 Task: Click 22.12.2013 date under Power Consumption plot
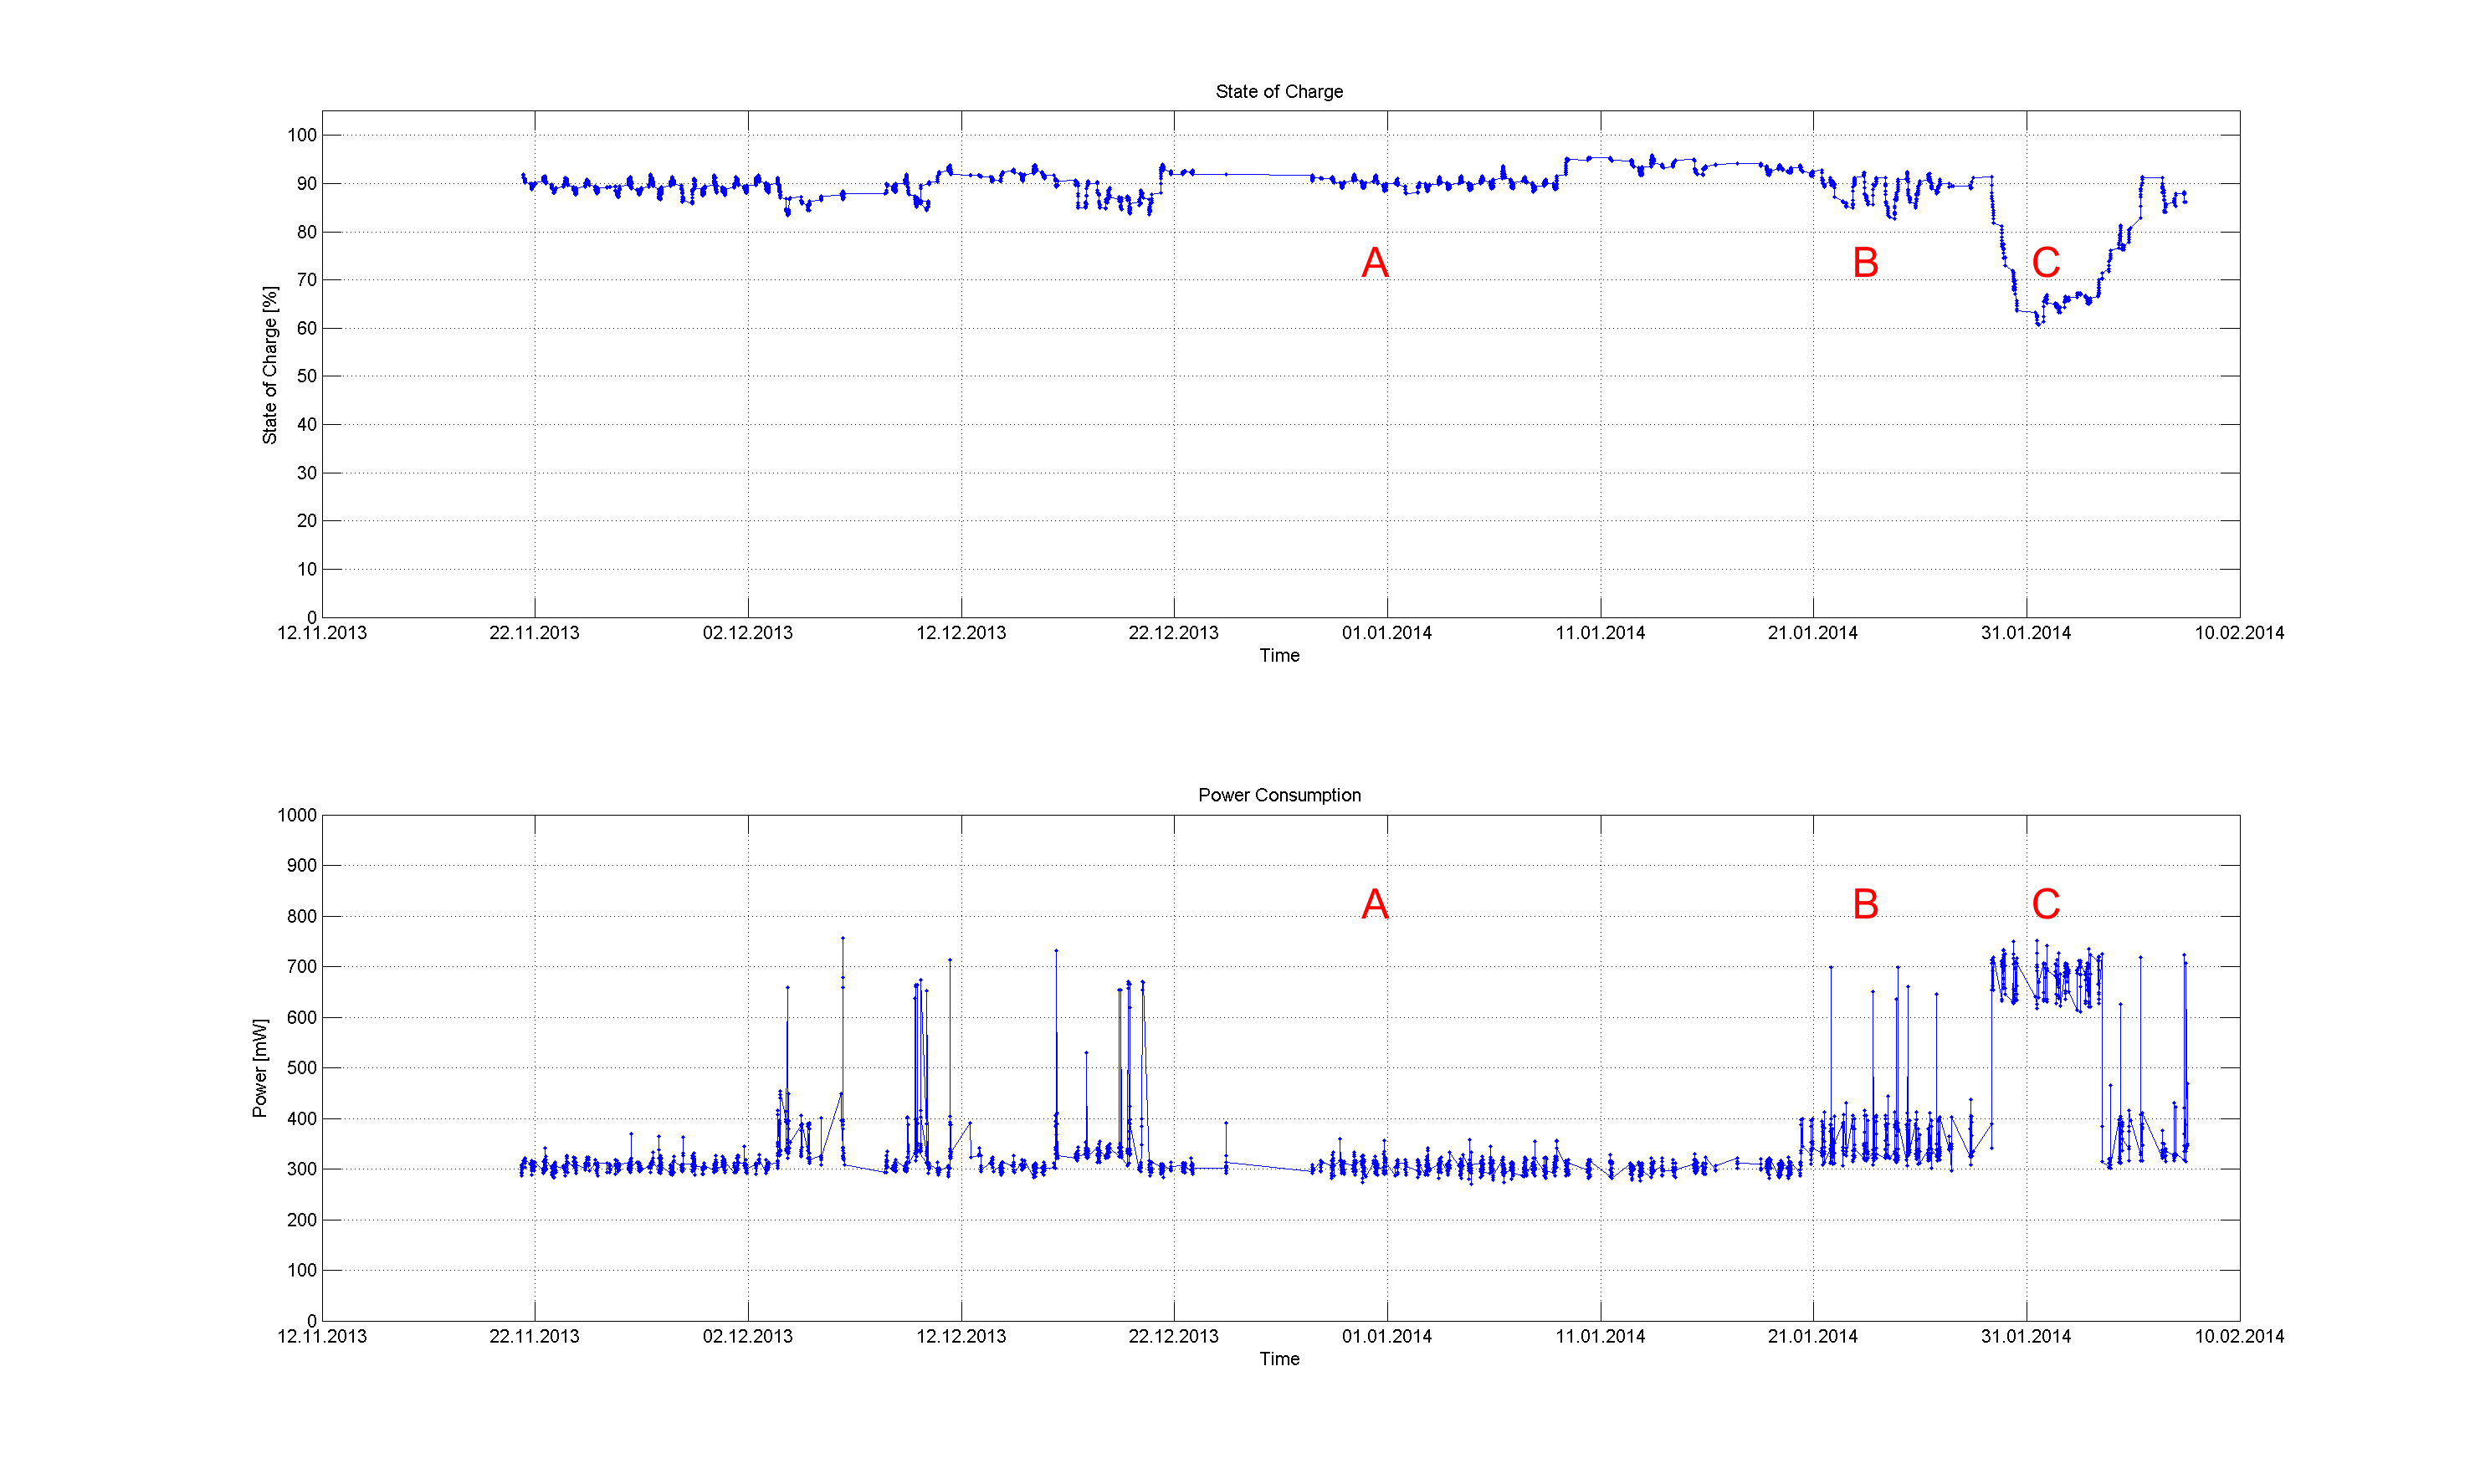[1174, 1336]
